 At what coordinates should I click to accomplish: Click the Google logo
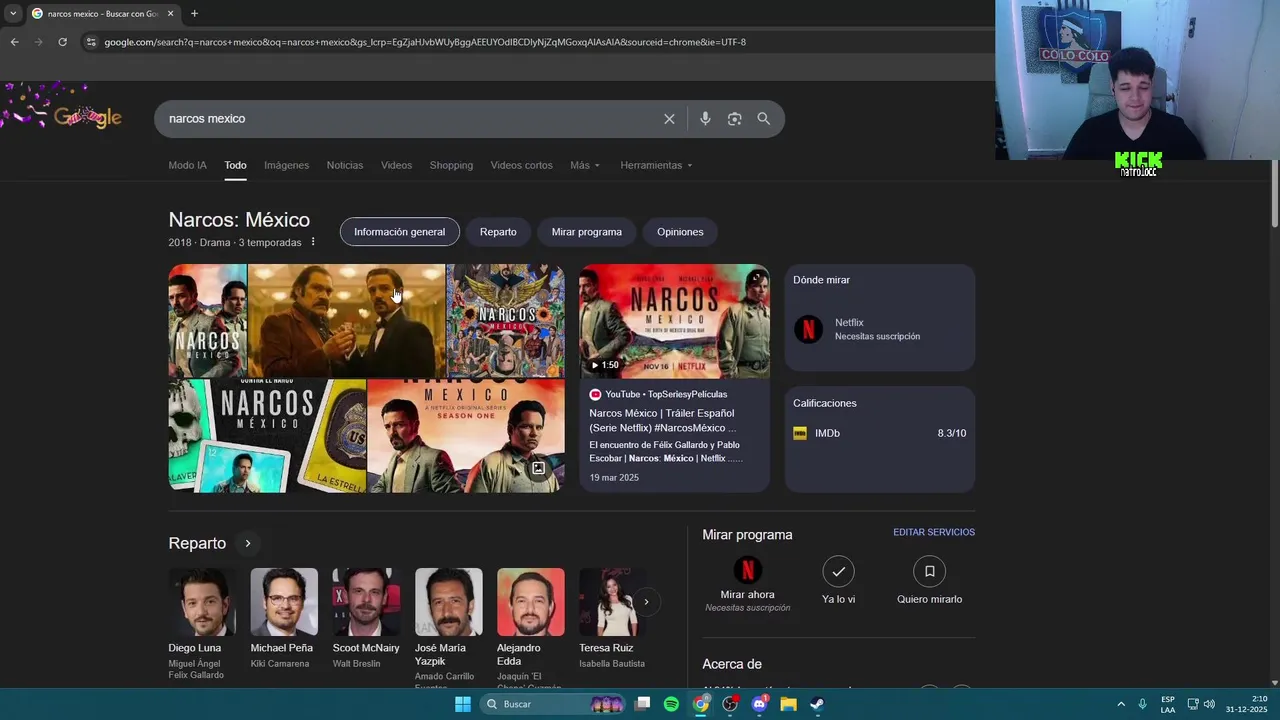coord(87,117)
